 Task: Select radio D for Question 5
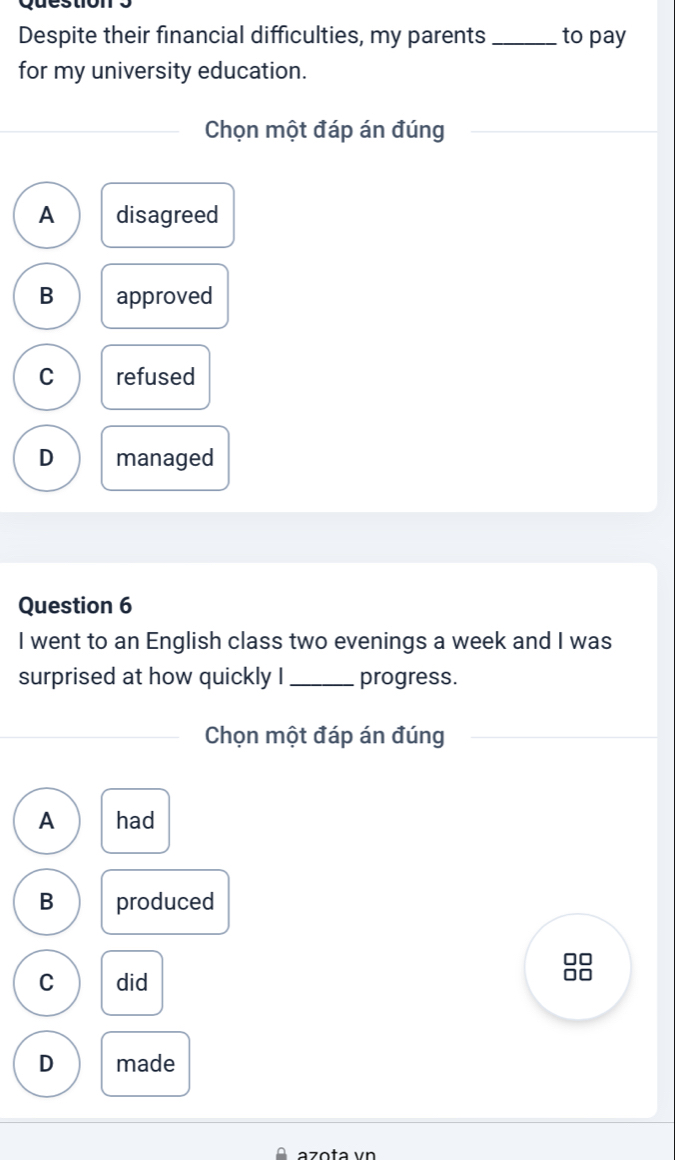click(x=47, y=458)
